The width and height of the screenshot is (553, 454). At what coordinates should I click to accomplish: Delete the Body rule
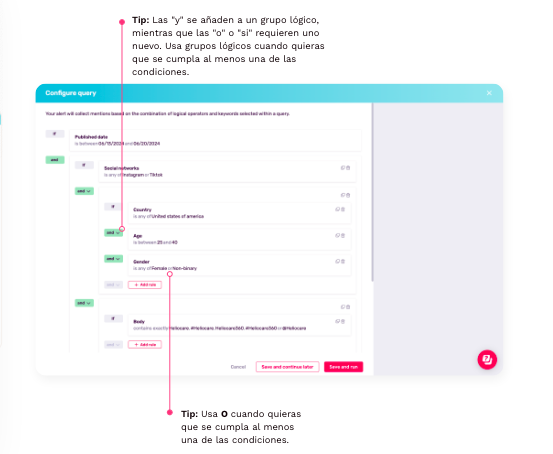pyautogui.click(x=343, y=321)
